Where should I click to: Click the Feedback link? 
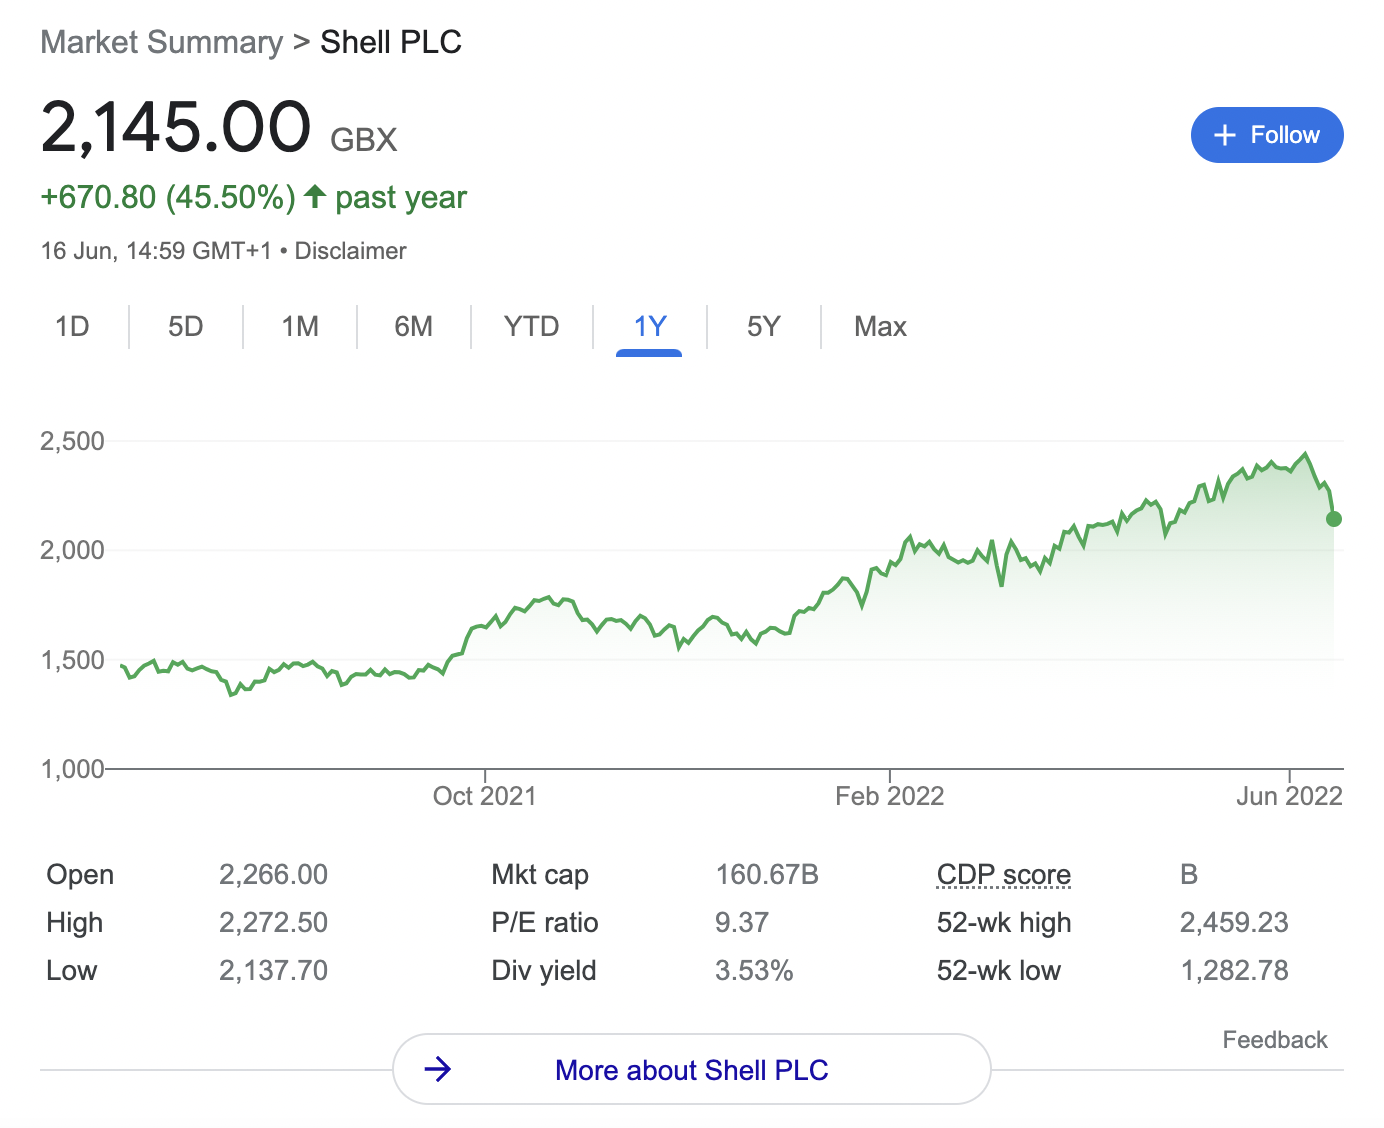pyautogui.click(x=1275, y=1040)
